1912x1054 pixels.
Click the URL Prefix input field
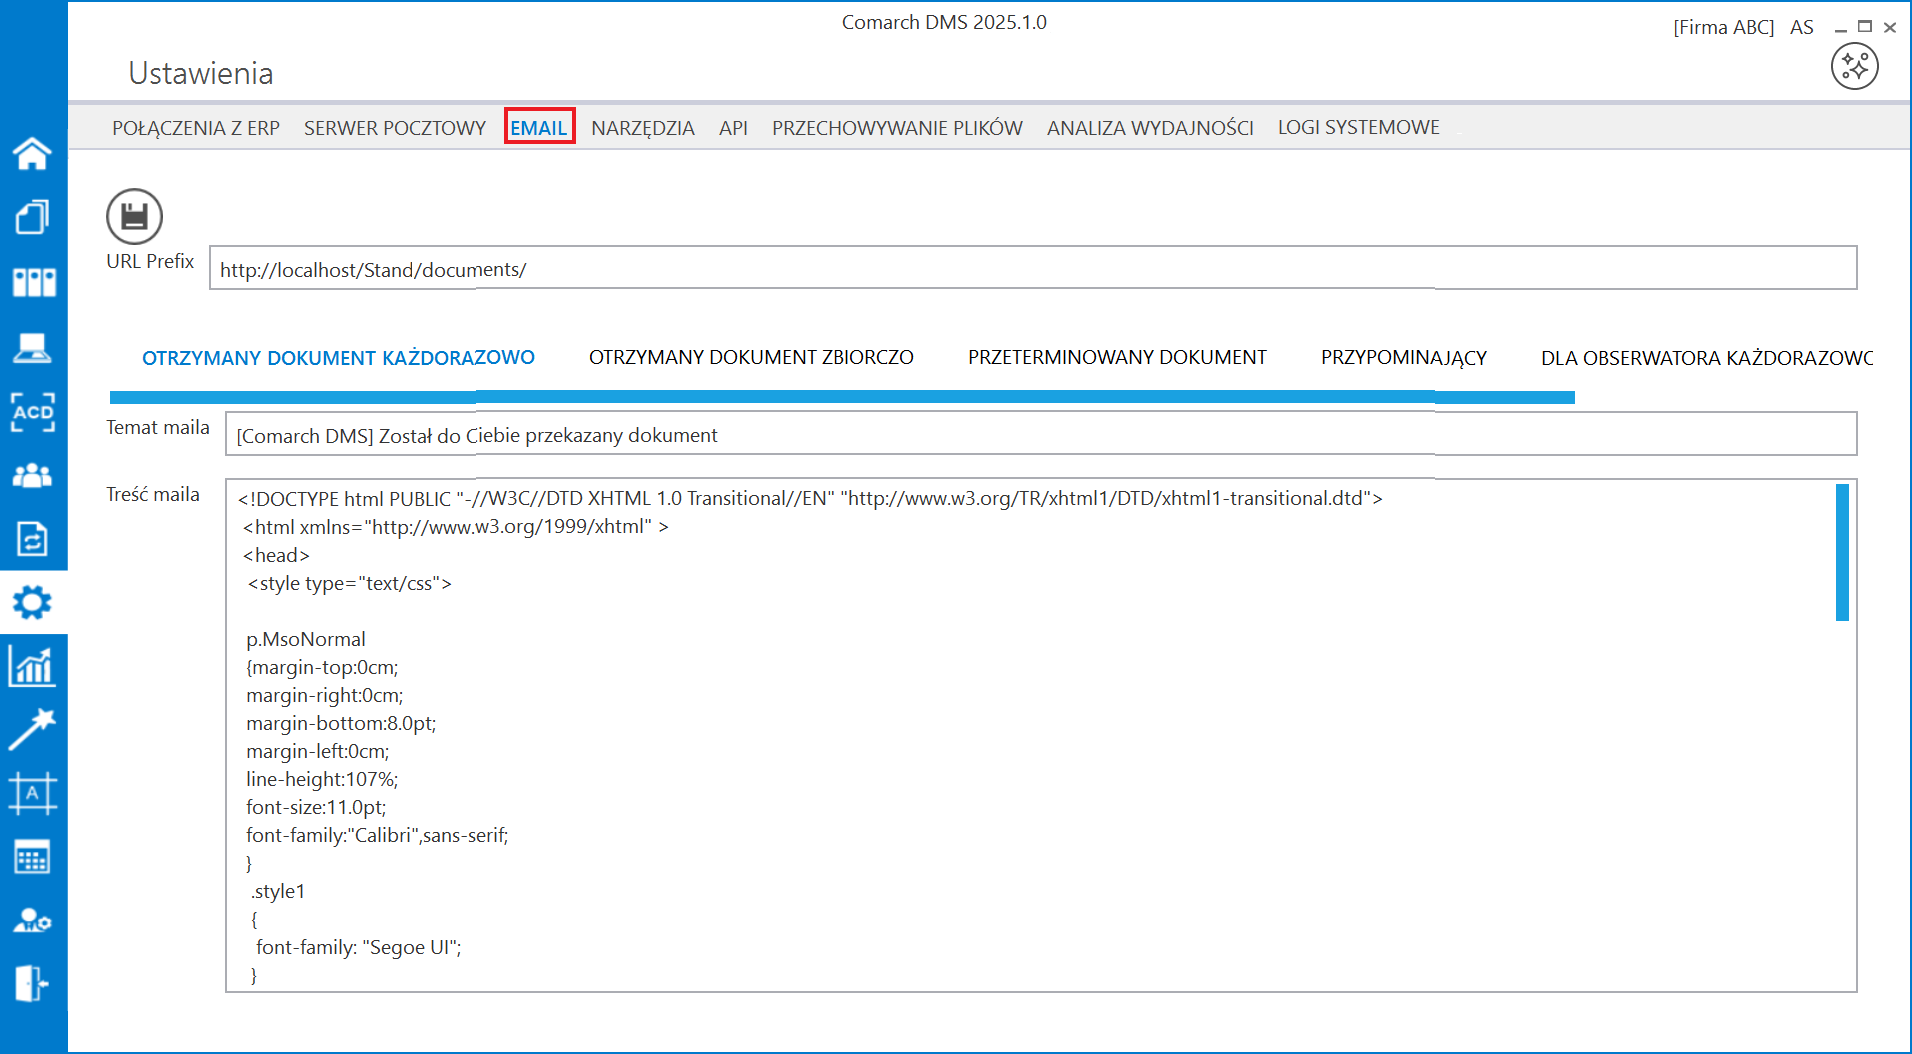1033,268
